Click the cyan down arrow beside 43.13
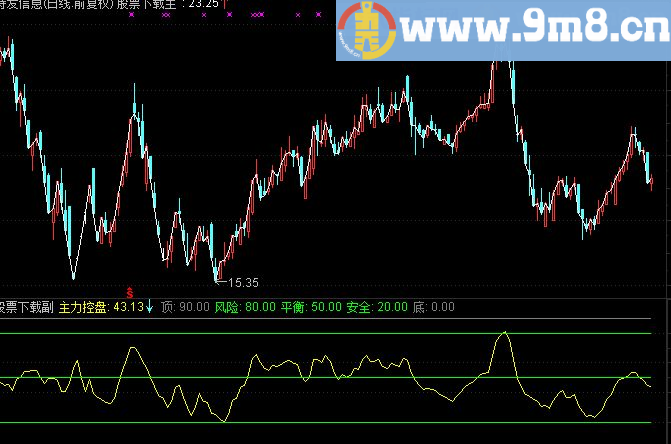This screenshot has width=671, height=444. coord(149,306)
